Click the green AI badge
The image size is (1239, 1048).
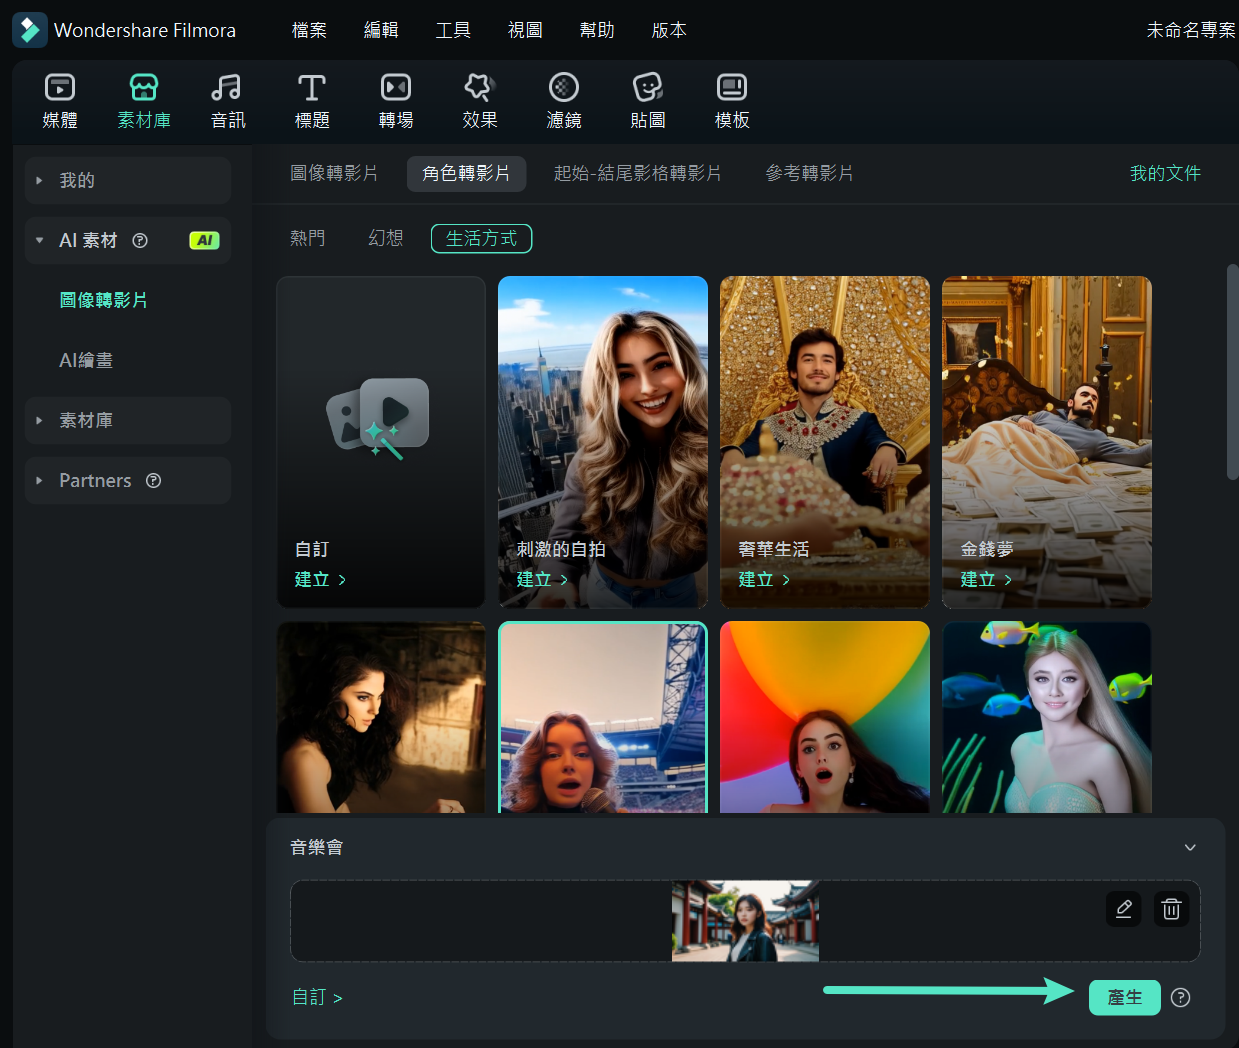[x=204, y=240]
